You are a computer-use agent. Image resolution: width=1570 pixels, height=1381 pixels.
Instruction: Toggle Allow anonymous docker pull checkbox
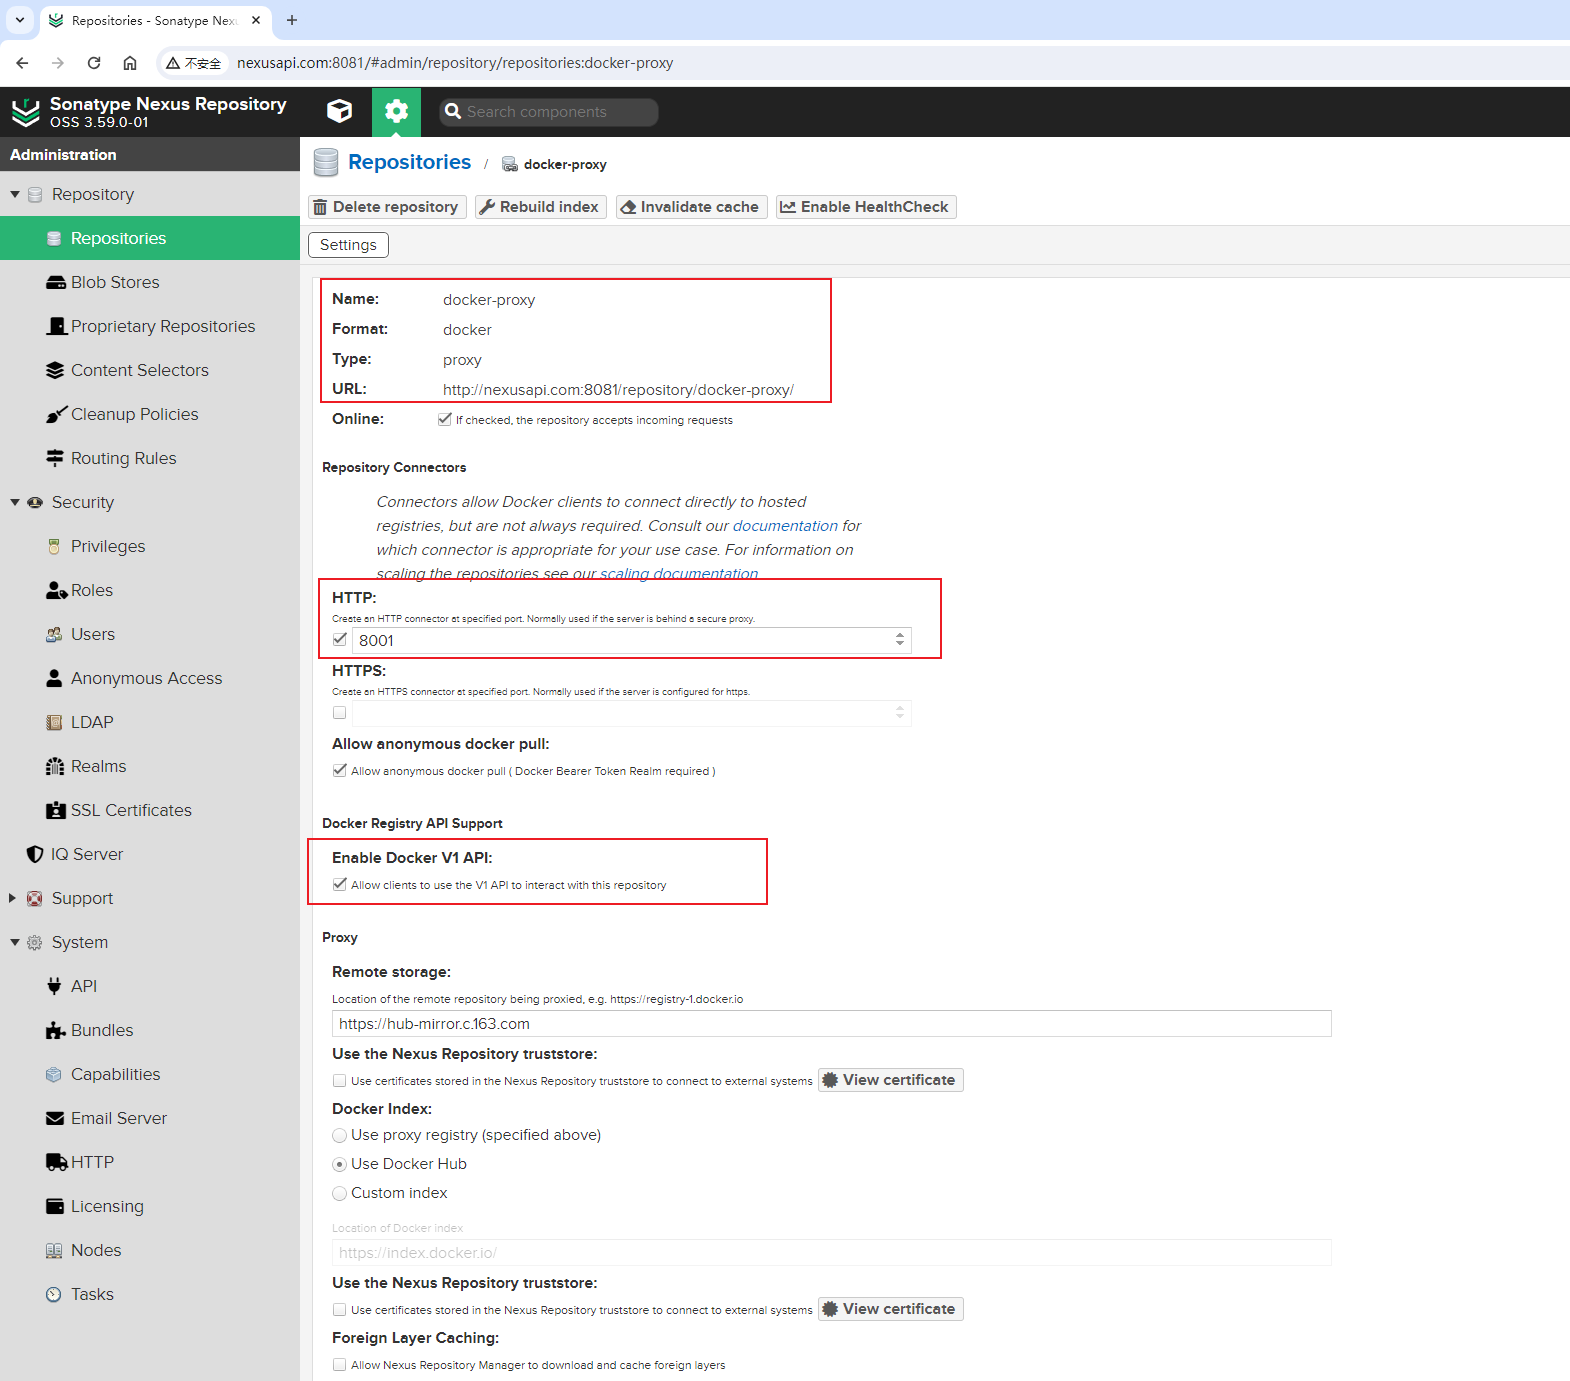click(340, 770)
